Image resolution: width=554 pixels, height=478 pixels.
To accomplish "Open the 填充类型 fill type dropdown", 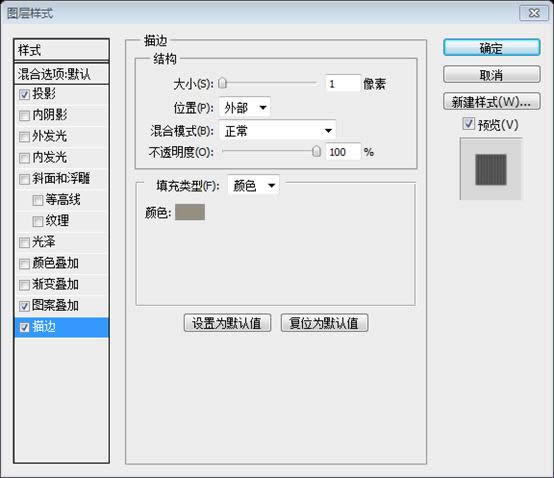I will click(253, 185).
